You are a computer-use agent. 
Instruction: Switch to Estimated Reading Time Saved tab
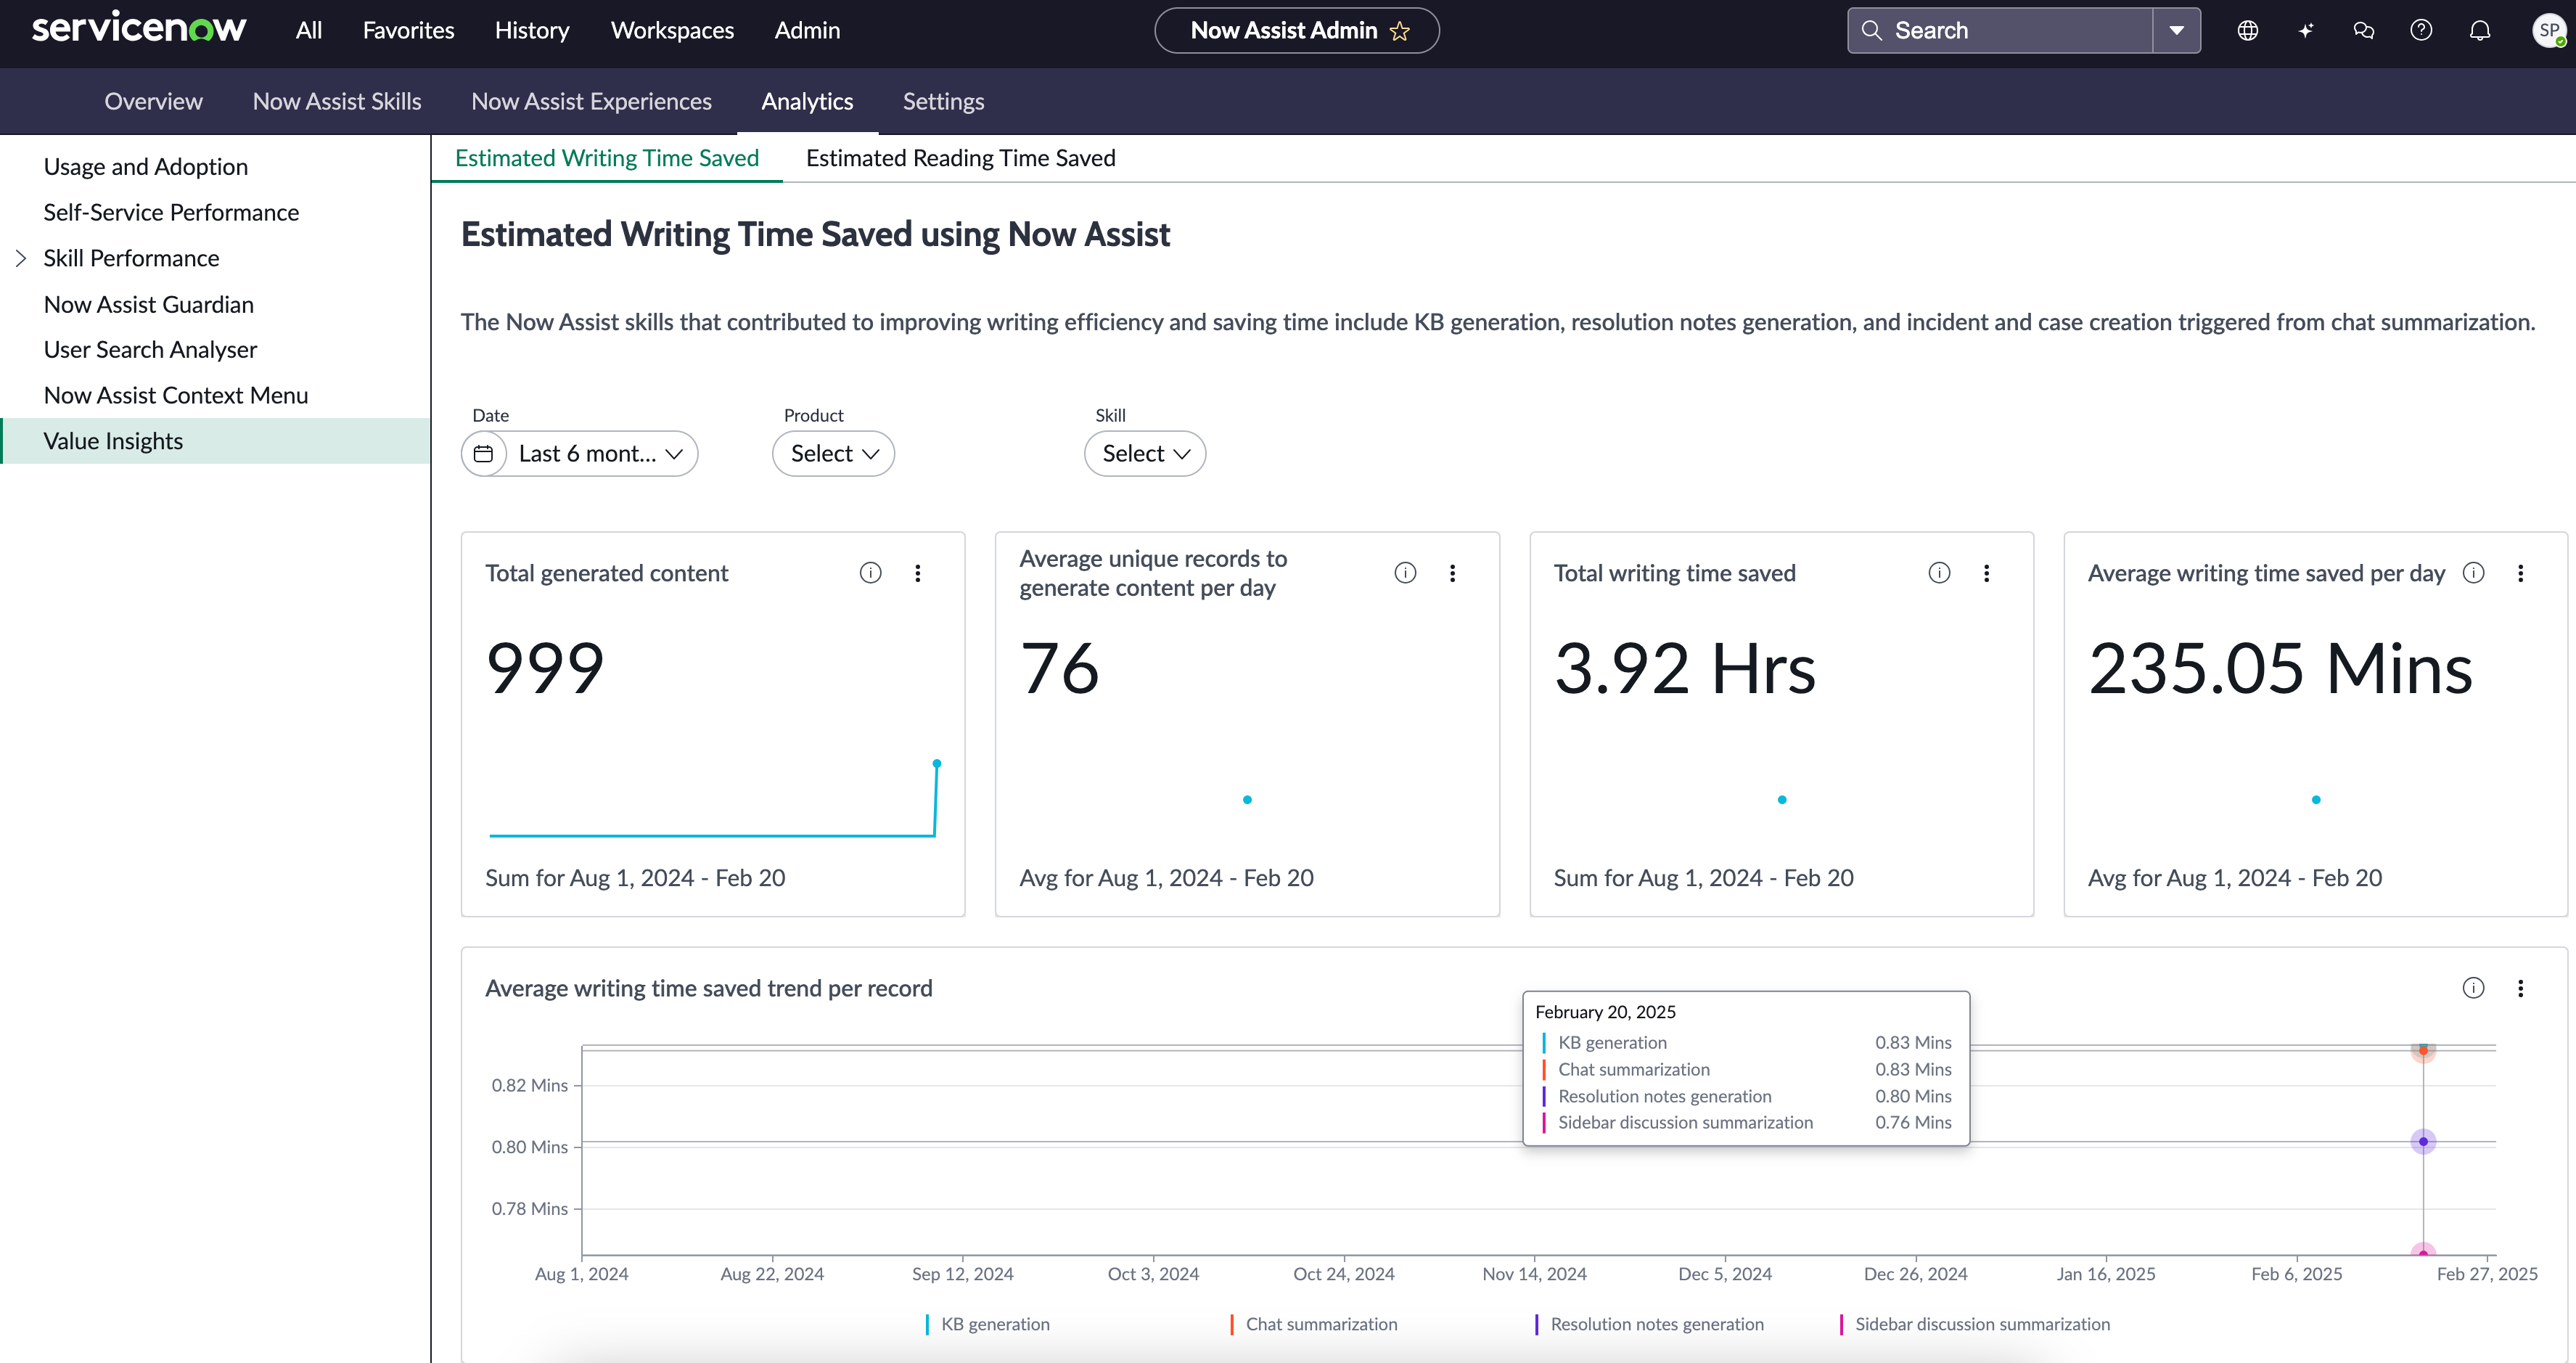(x=960, y=158)
